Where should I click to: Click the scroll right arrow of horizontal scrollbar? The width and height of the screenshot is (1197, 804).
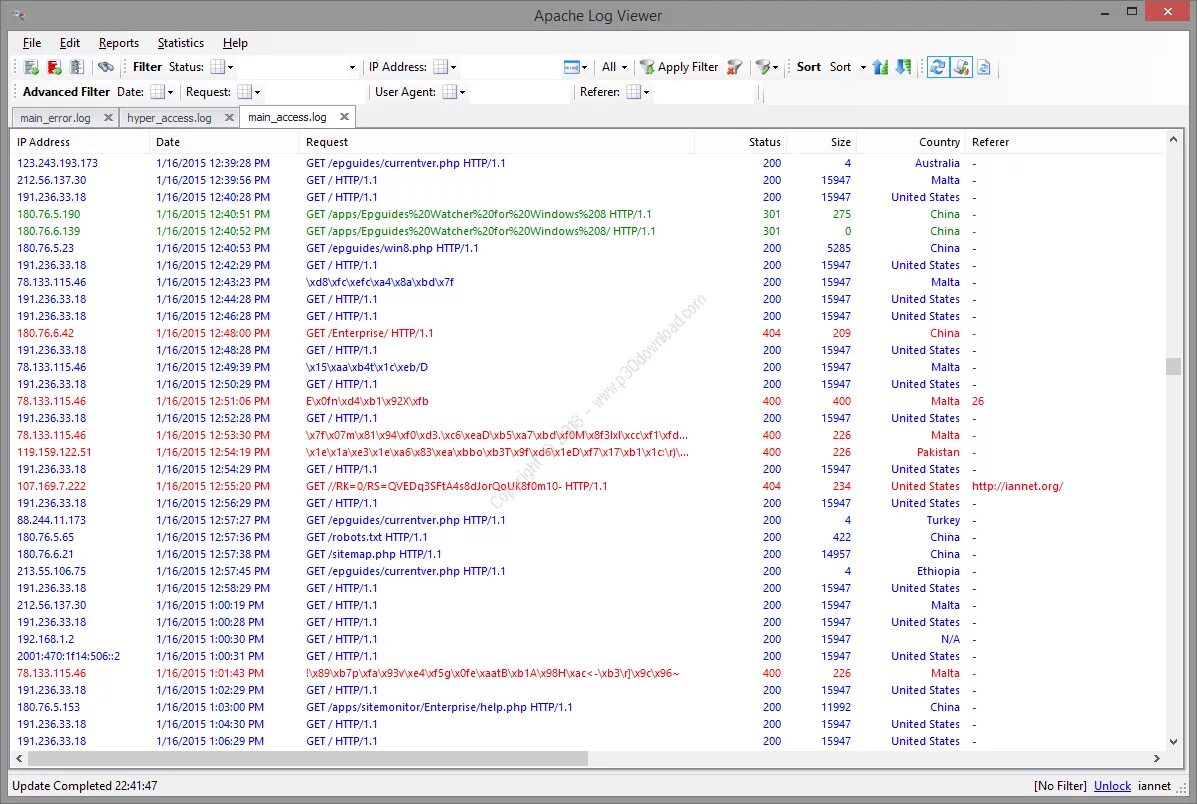[x=1157, y=758]
